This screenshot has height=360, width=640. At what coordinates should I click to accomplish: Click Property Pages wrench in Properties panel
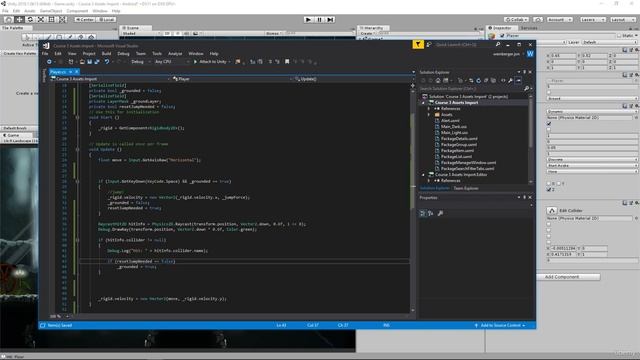tap(440, 213)
